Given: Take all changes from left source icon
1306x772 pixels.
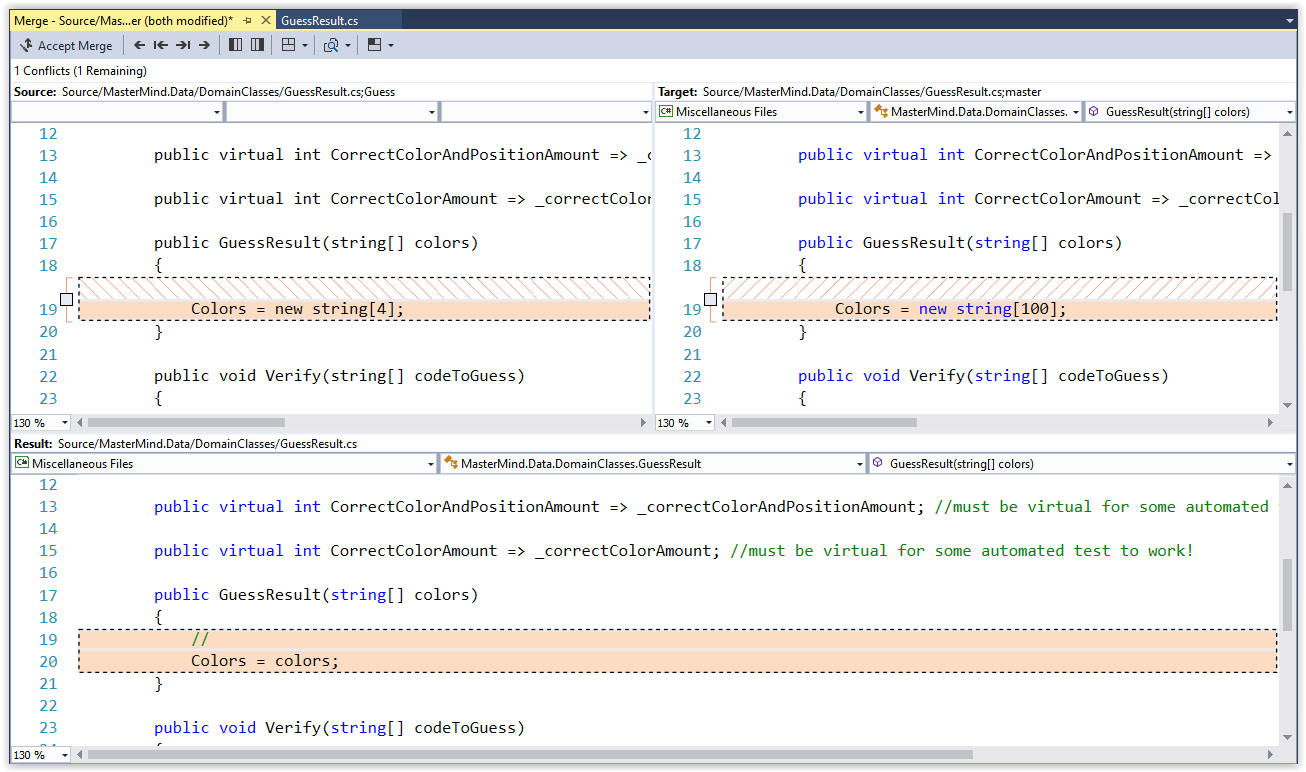Looking at the screenshot, I should (236, 45).
